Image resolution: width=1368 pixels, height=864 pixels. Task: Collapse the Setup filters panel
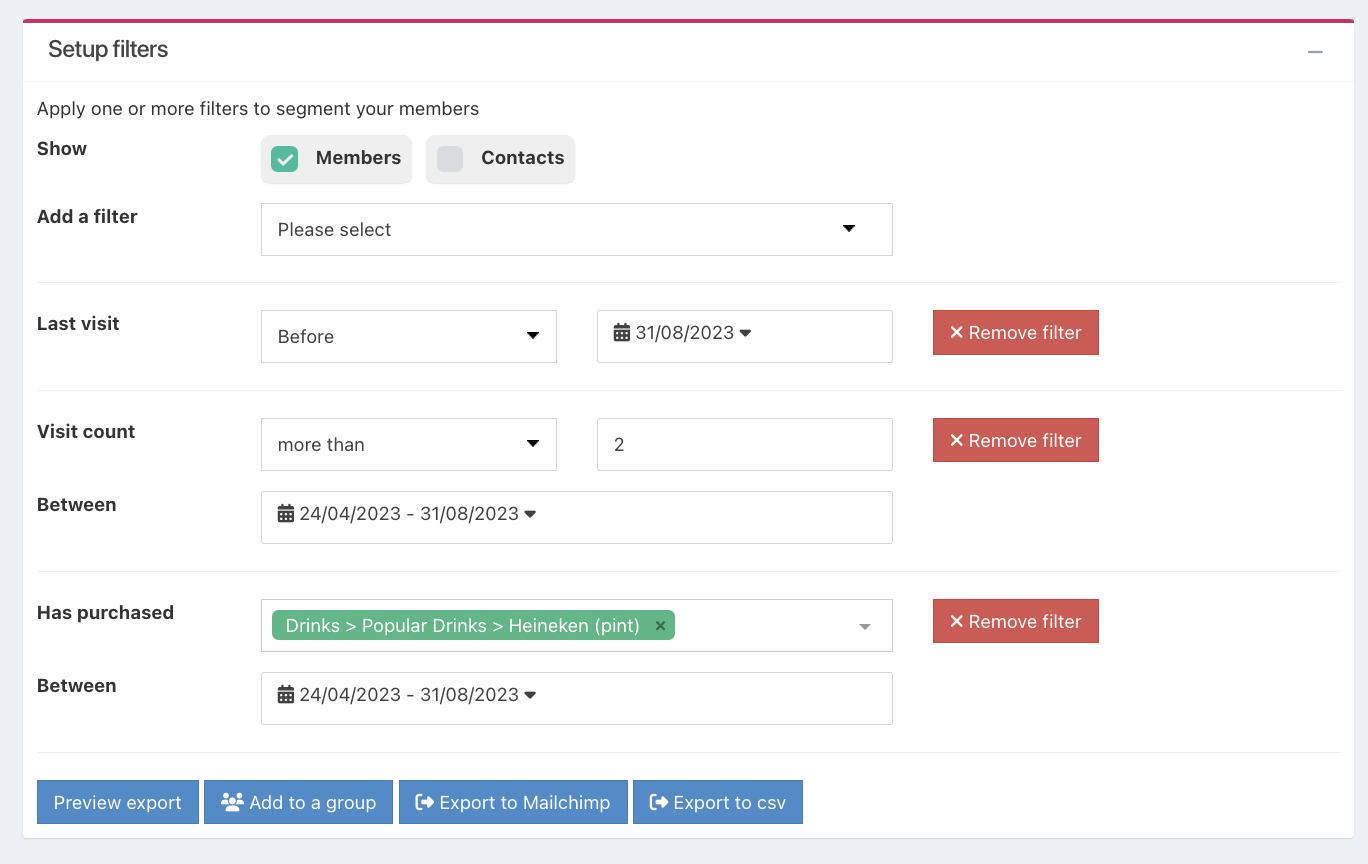pos(1315,51)
